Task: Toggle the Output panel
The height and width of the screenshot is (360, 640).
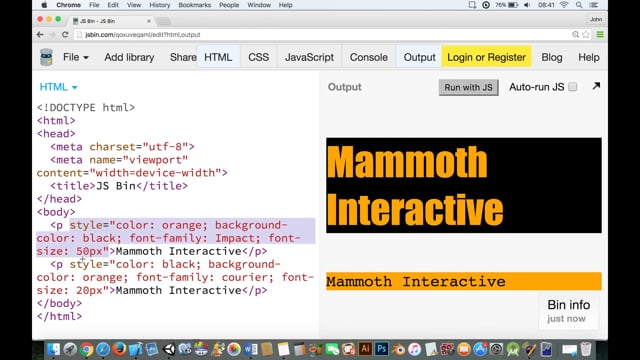Action: (420, 57)
